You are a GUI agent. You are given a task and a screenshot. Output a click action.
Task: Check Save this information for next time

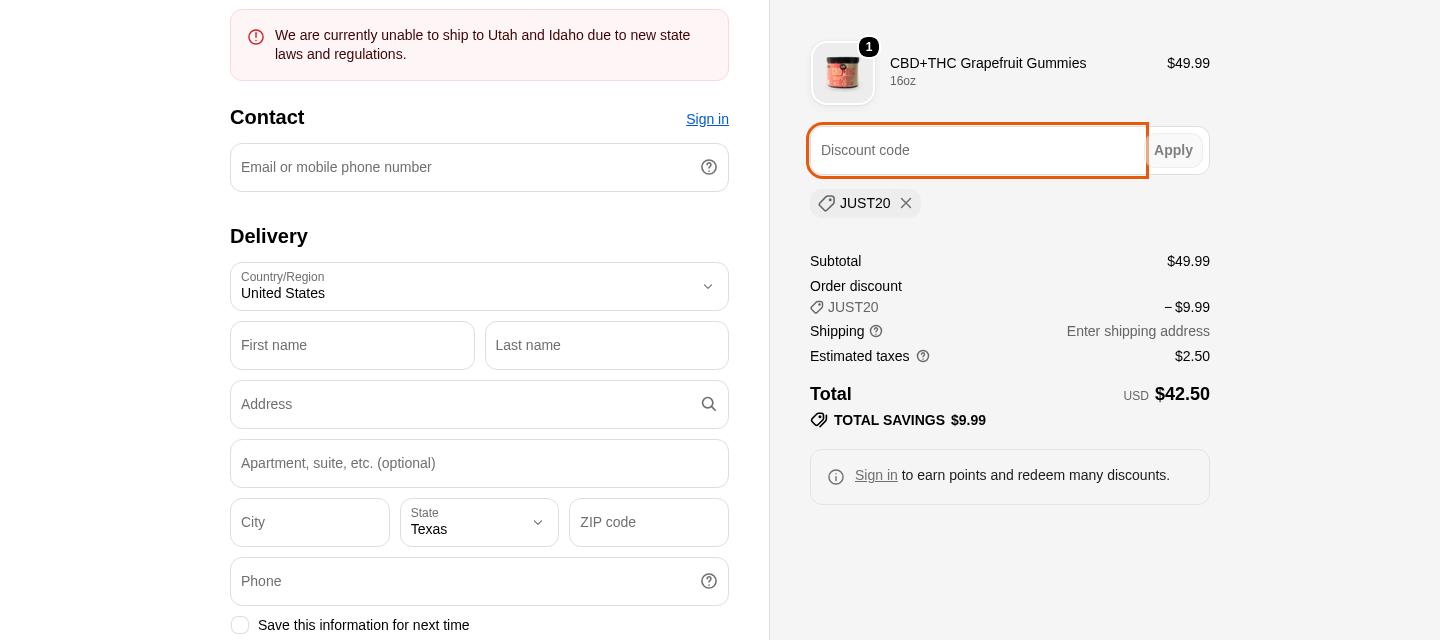click(x=240, y=625)
